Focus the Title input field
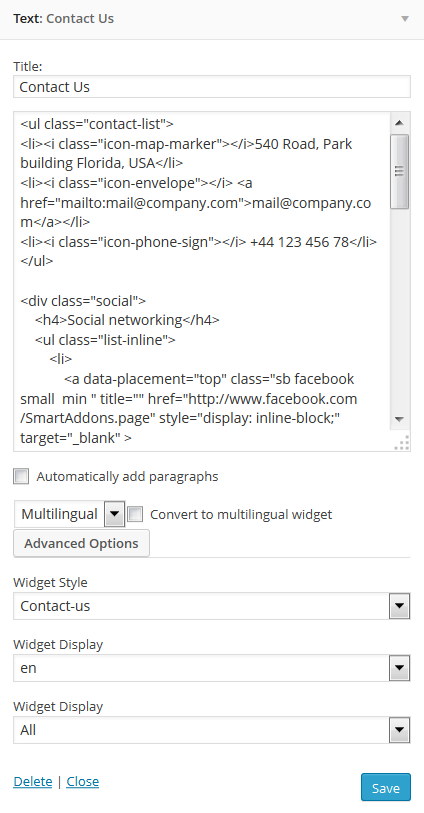This screenshot has width=424, height=813. point(211,87)
